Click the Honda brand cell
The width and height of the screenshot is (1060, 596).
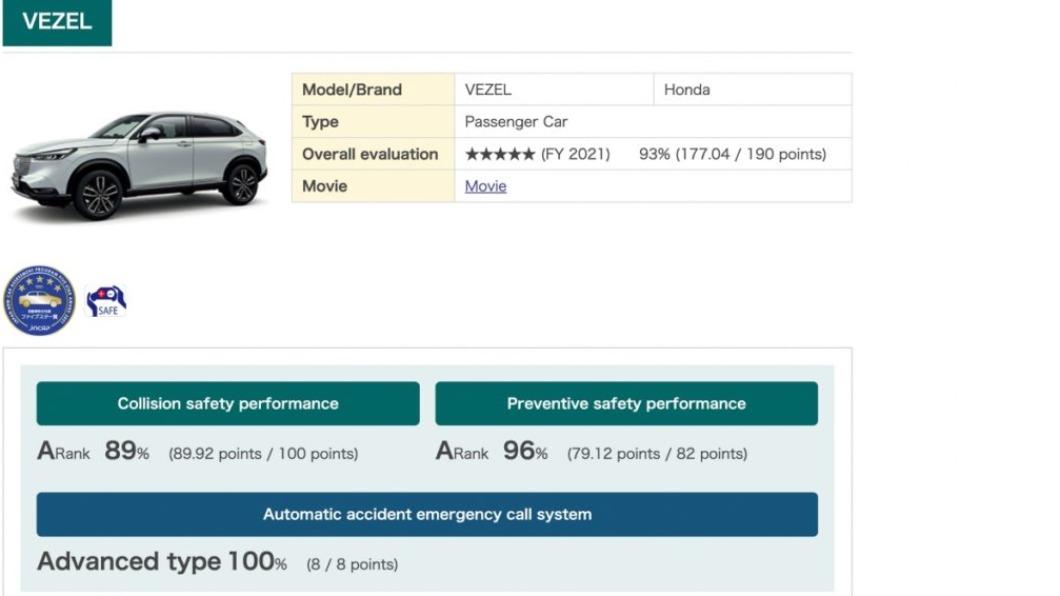752,89
